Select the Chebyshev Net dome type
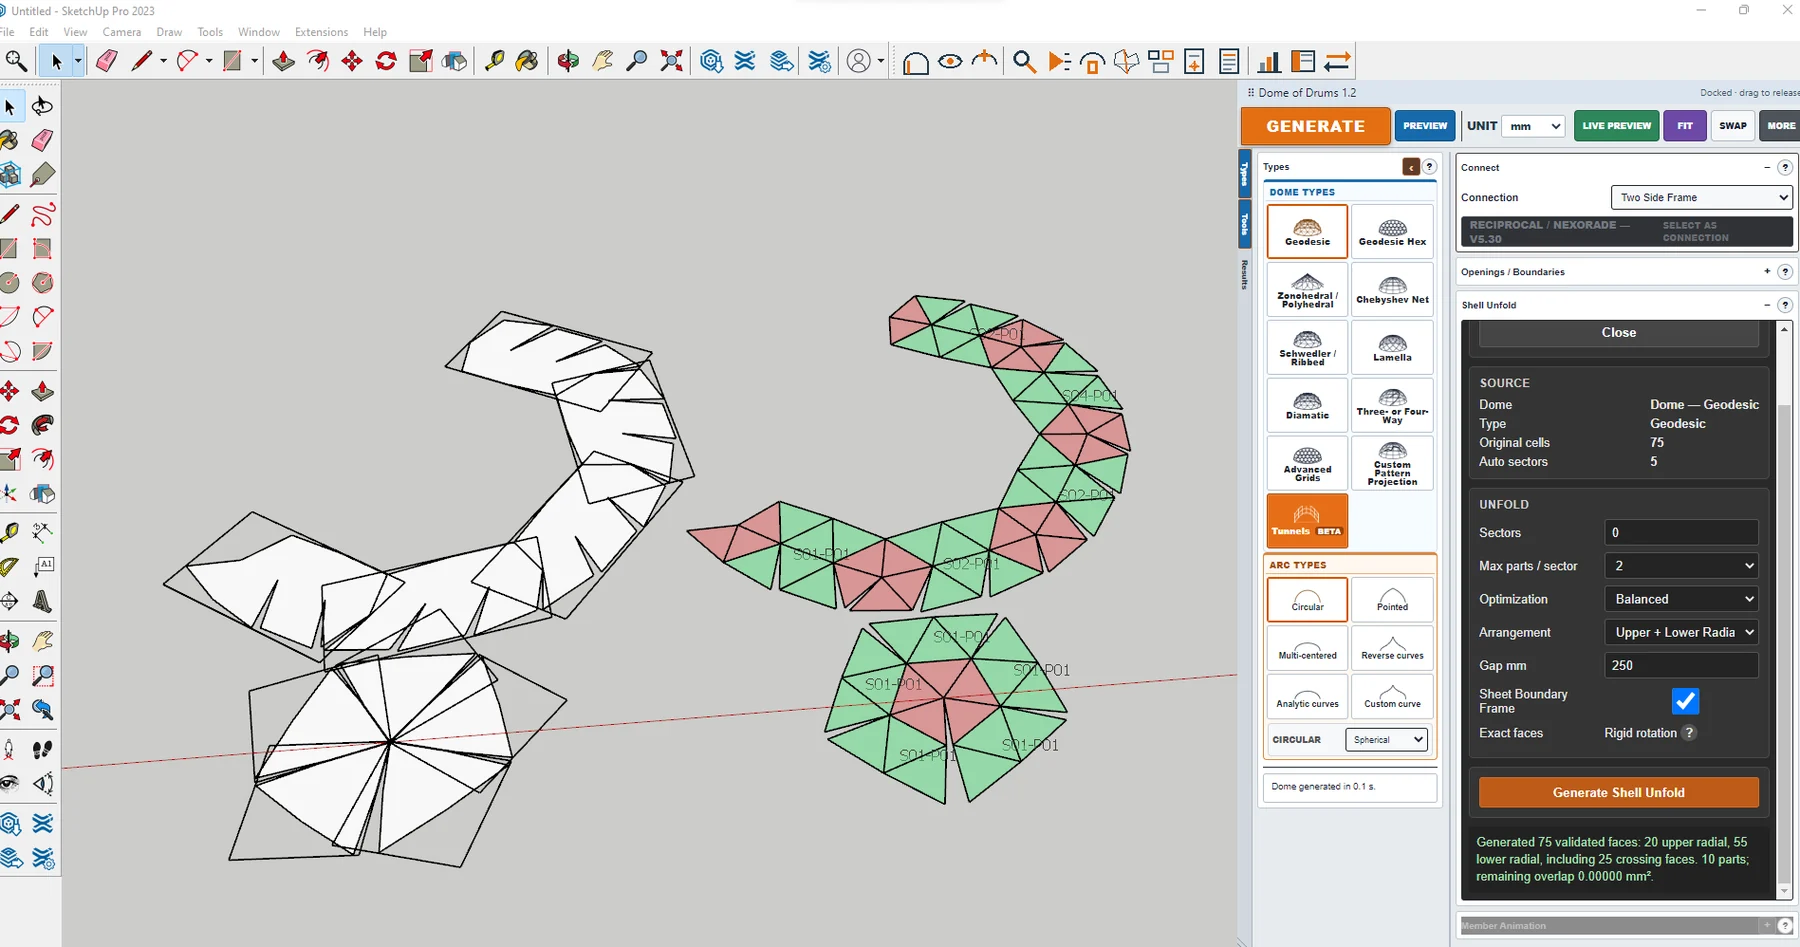1800x947 pixels. pyautogui.click(x=1392, y=290)
